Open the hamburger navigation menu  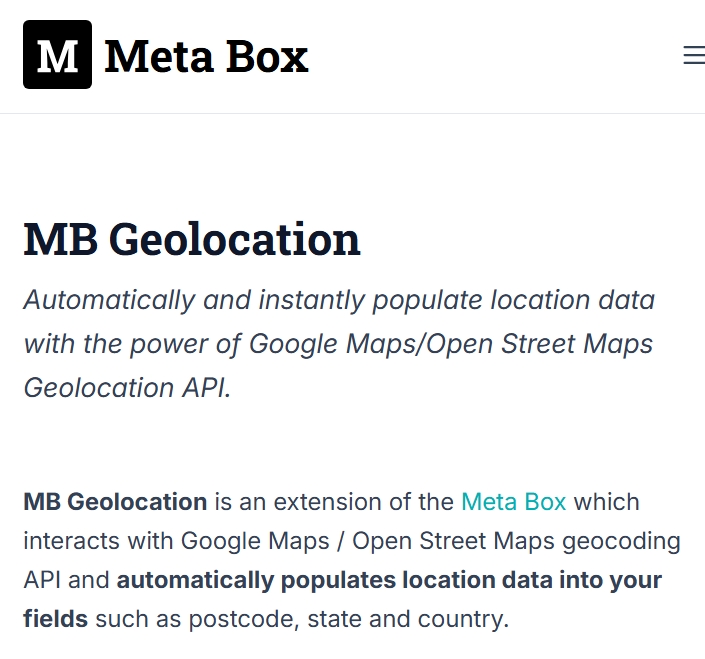[x=694, y=55]
